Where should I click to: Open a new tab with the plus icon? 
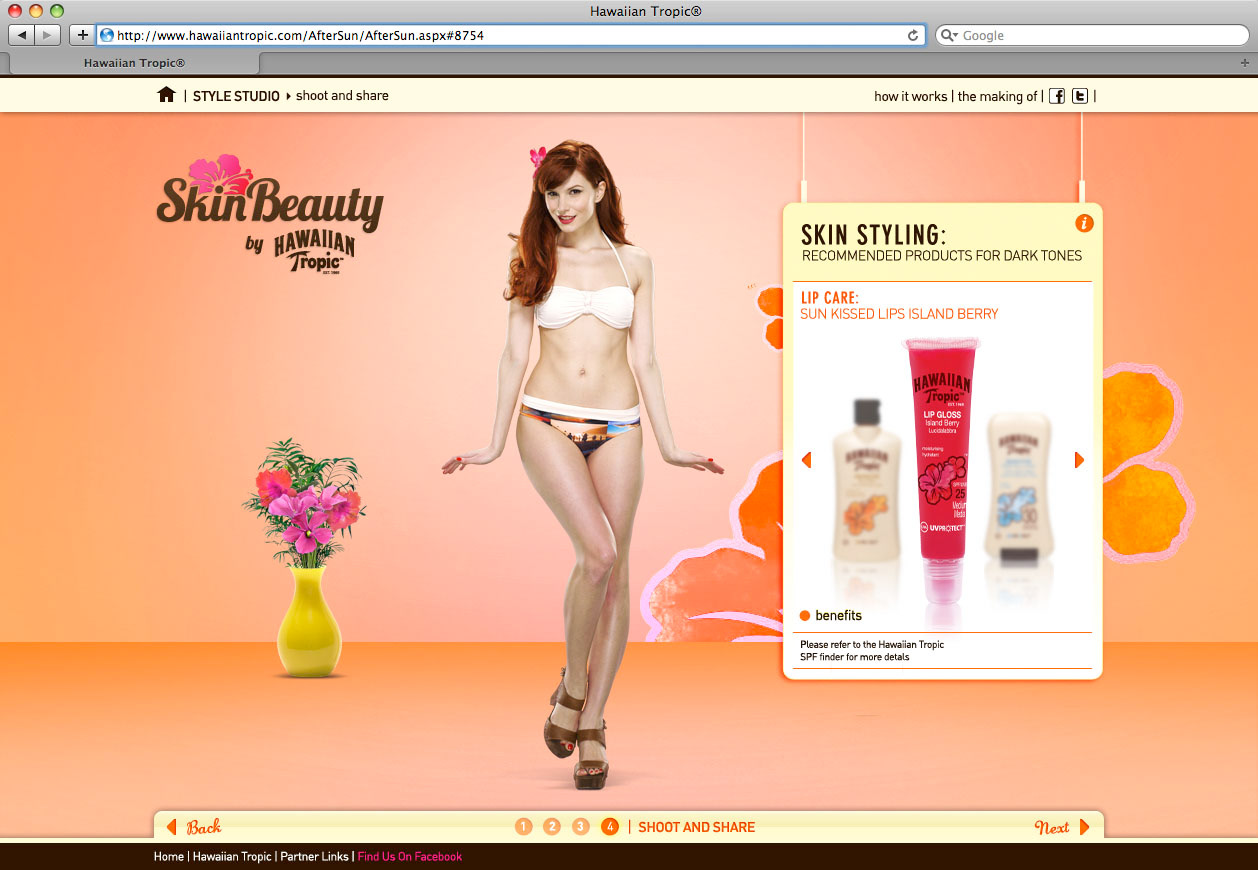click(x=1244, y=62)
